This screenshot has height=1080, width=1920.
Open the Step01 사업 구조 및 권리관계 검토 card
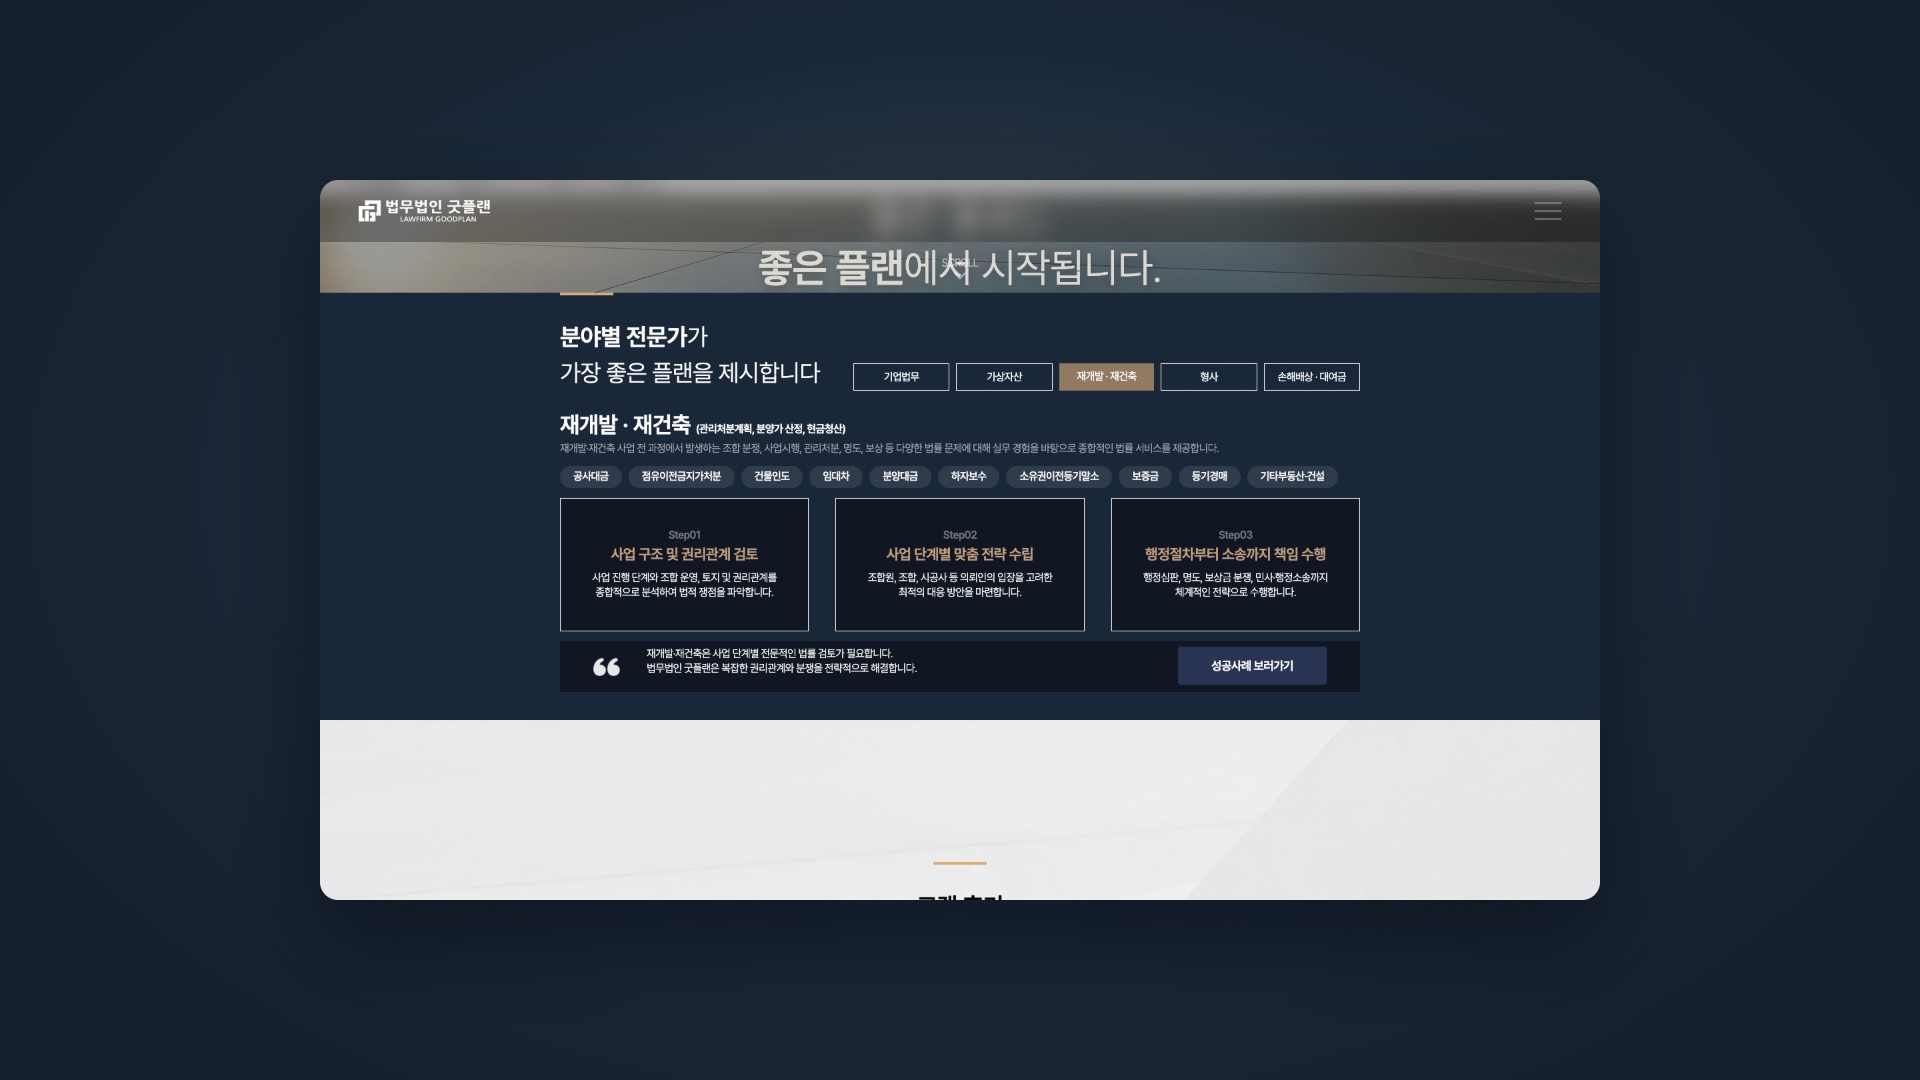(x=684, y=565)
